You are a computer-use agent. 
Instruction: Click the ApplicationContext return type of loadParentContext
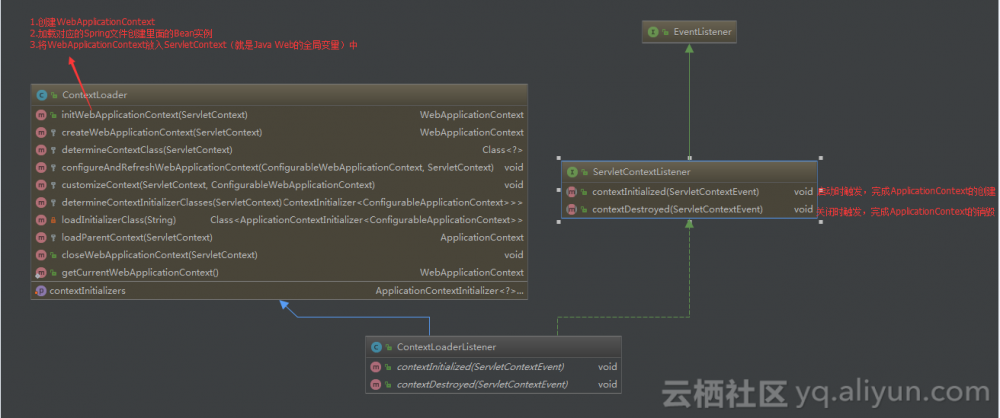[482, 237]
